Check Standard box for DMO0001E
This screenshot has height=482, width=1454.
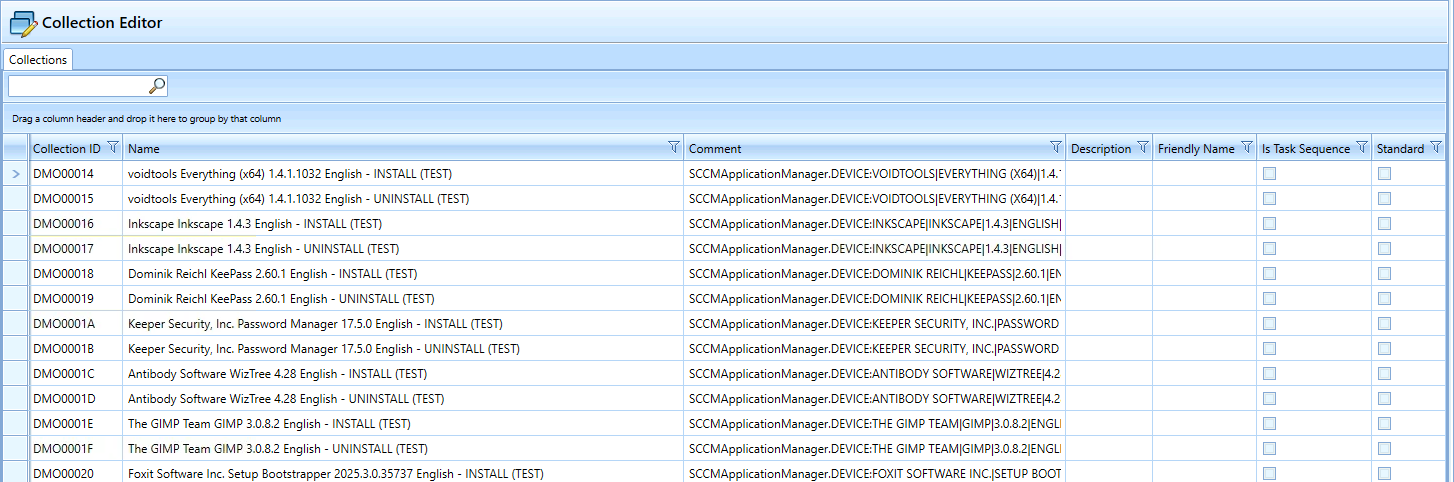pos(1384,424)
